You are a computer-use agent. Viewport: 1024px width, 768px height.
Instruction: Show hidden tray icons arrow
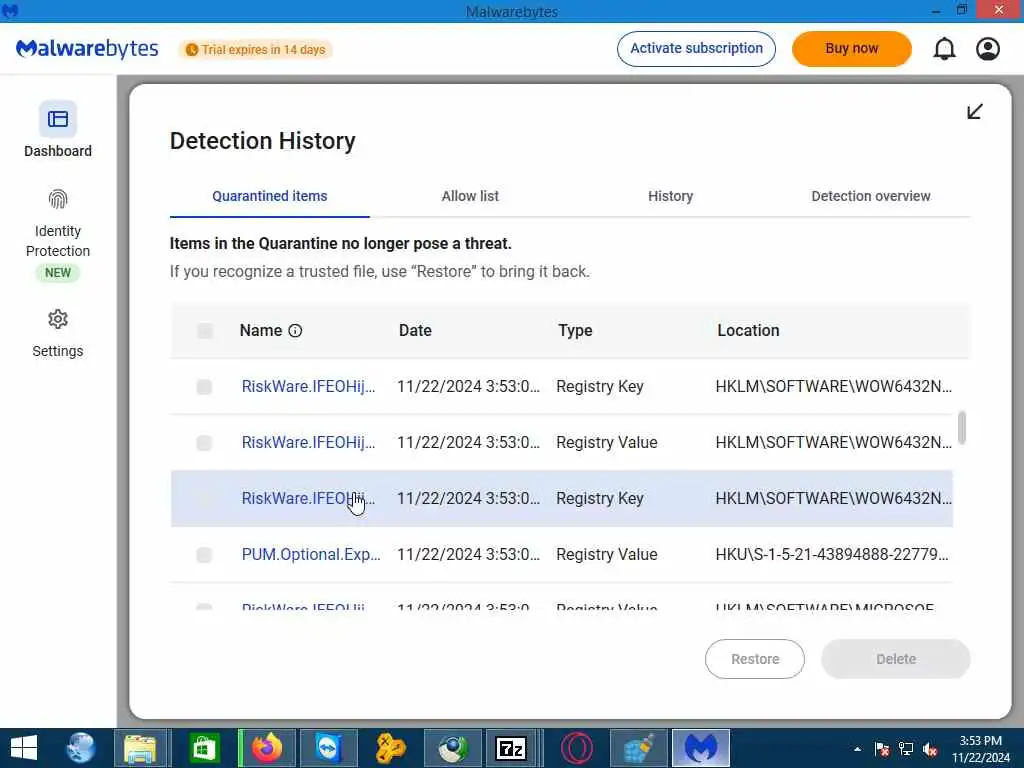click(857, 749)
